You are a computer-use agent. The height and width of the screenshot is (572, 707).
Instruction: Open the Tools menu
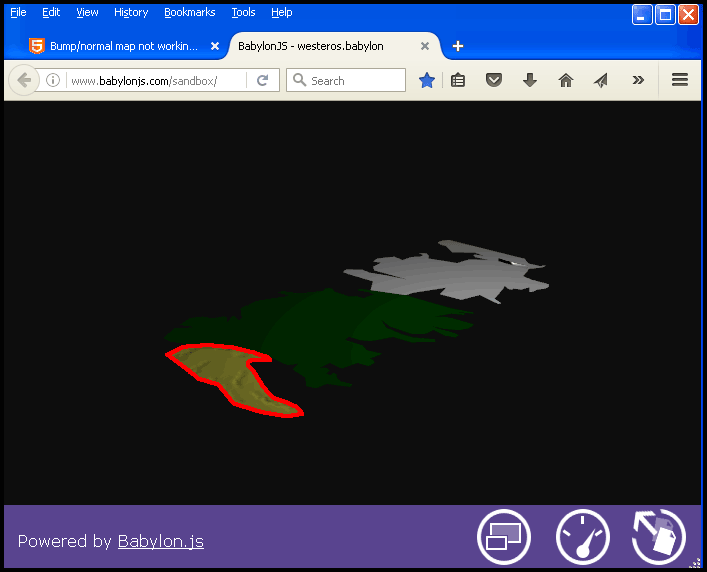[x=243, y=12]
